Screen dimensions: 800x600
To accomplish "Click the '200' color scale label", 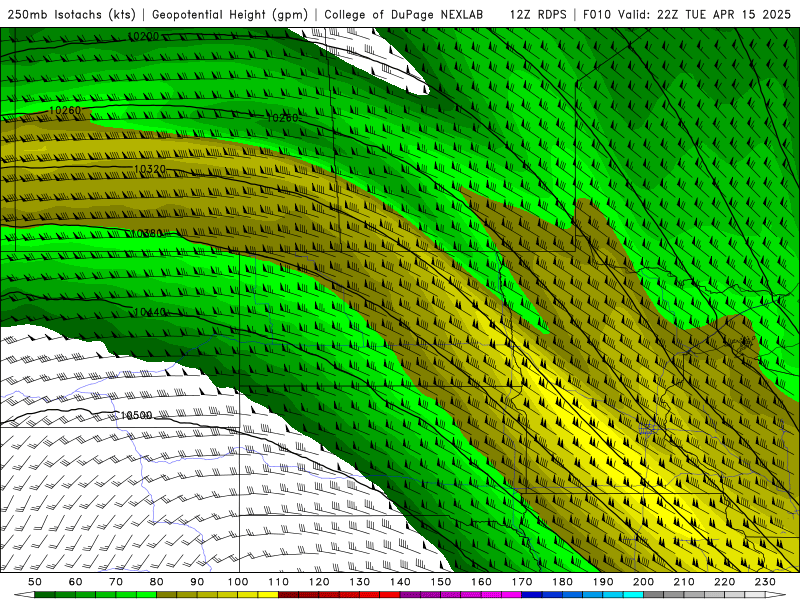I will click(x=644, y=582).
